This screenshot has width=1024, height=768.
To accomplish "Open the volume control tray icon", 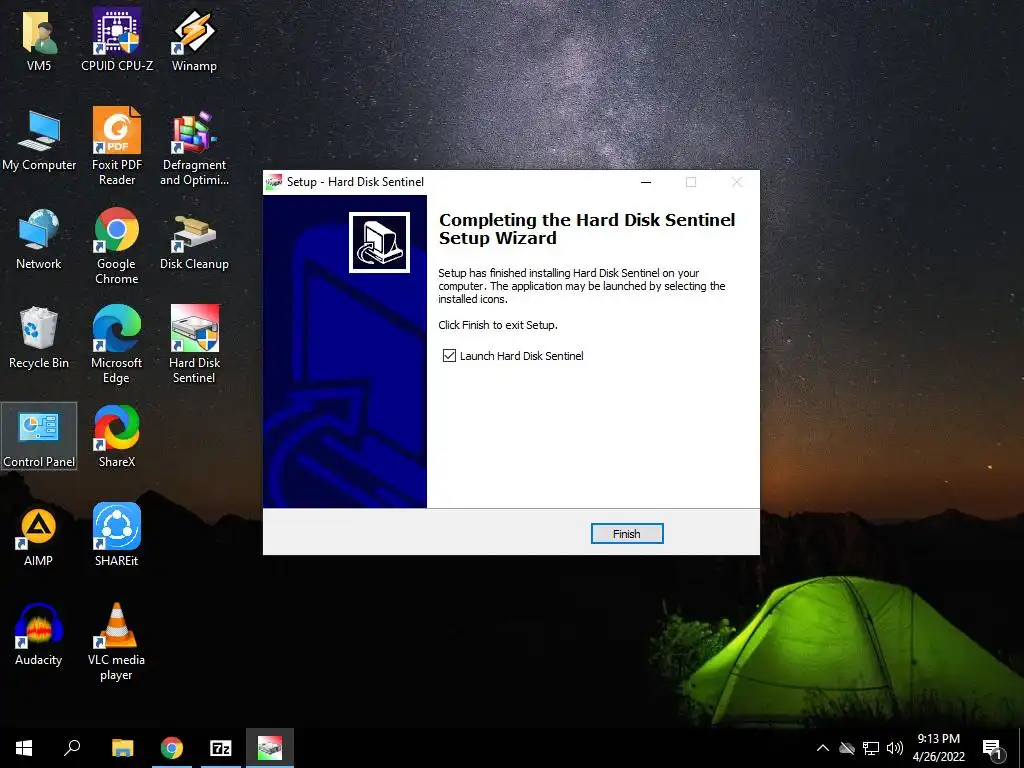I will [x=895, y=748].
